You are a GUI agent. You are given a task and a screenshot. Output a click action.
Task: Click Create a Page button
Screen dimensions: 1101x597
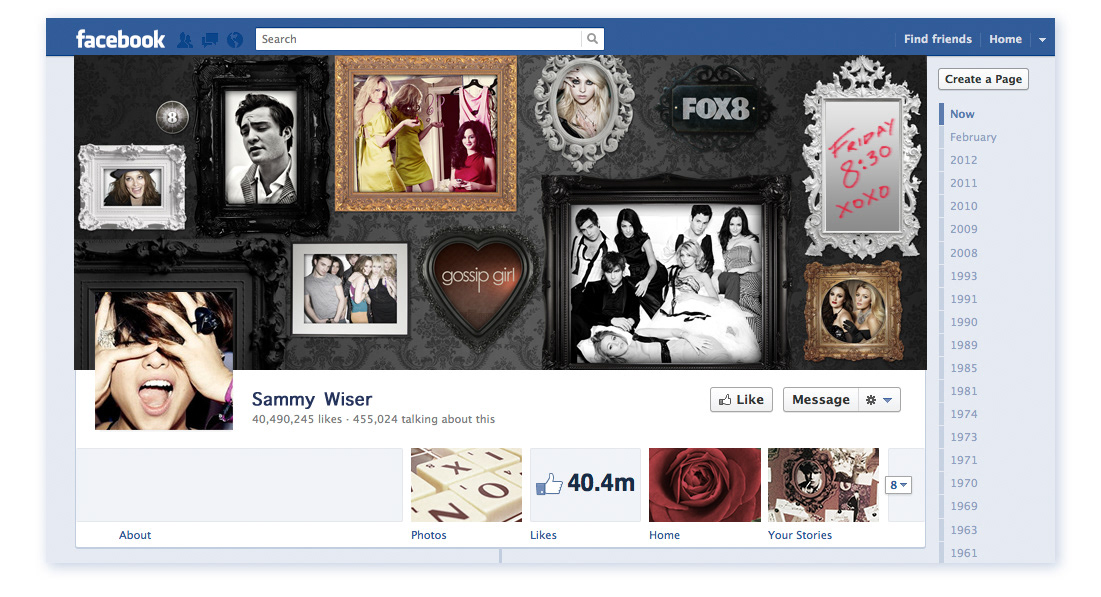coord(983,79)
